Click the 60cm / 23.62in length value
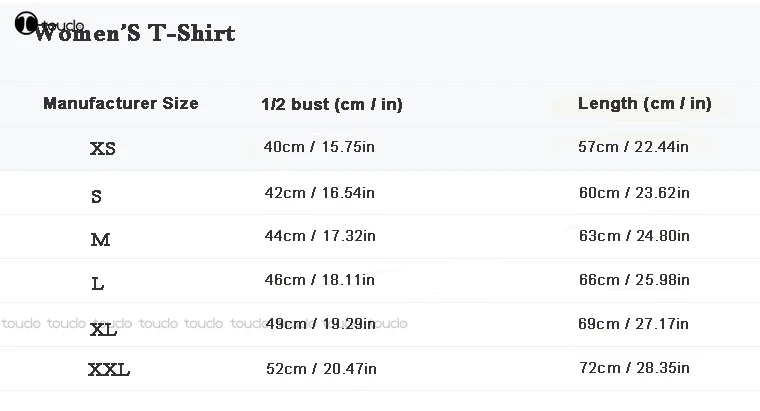 pyautogui.click(x=634, y=192)
